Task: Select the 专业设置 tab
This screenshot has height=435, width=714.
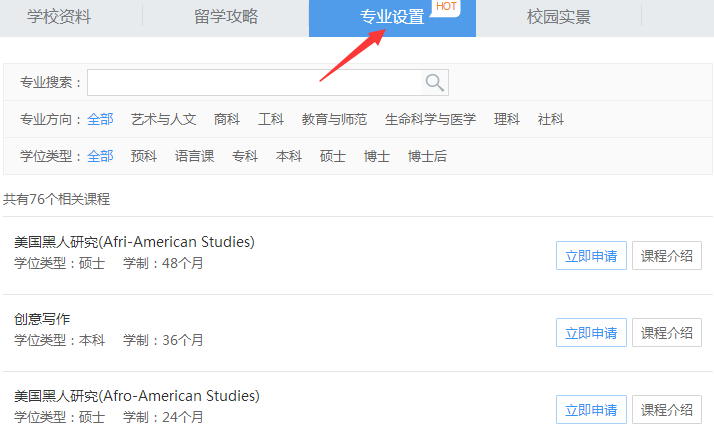Action: (x=392, y=17)
